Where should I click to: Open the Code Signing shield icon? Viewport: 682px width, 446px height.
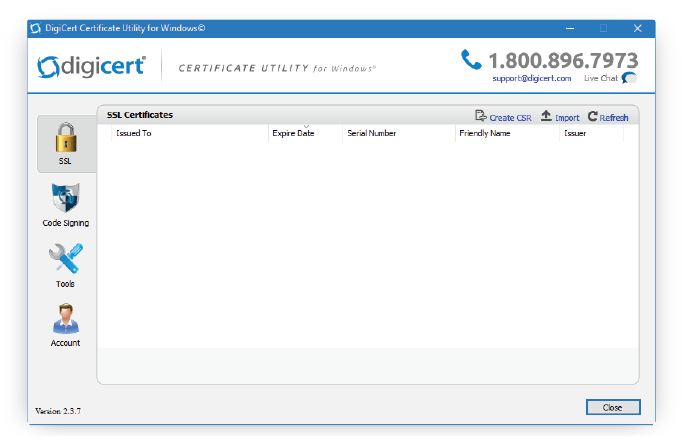click(x=66, y=197)
